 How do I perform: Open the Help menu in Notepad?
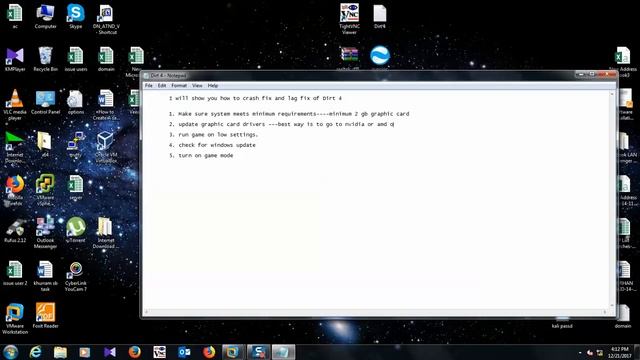pyautogui.click(x=213, y=86)
